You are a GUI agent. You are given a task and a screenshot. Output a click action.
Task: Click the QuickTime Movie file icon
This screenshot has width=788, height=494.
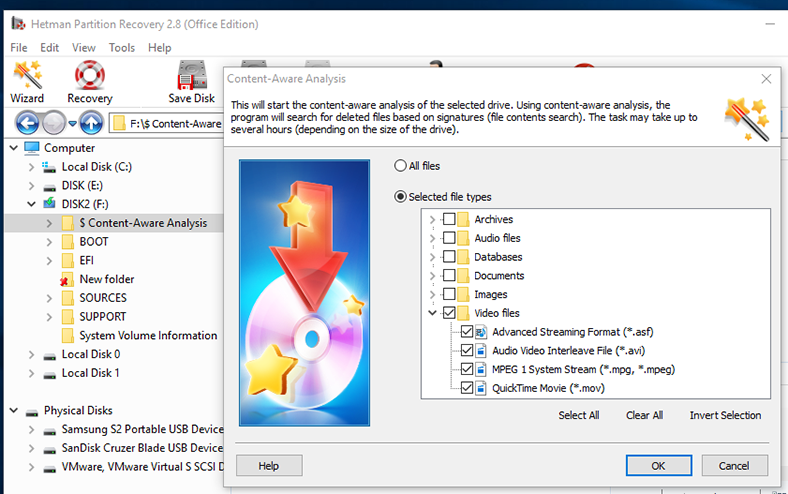click(481, 388)
